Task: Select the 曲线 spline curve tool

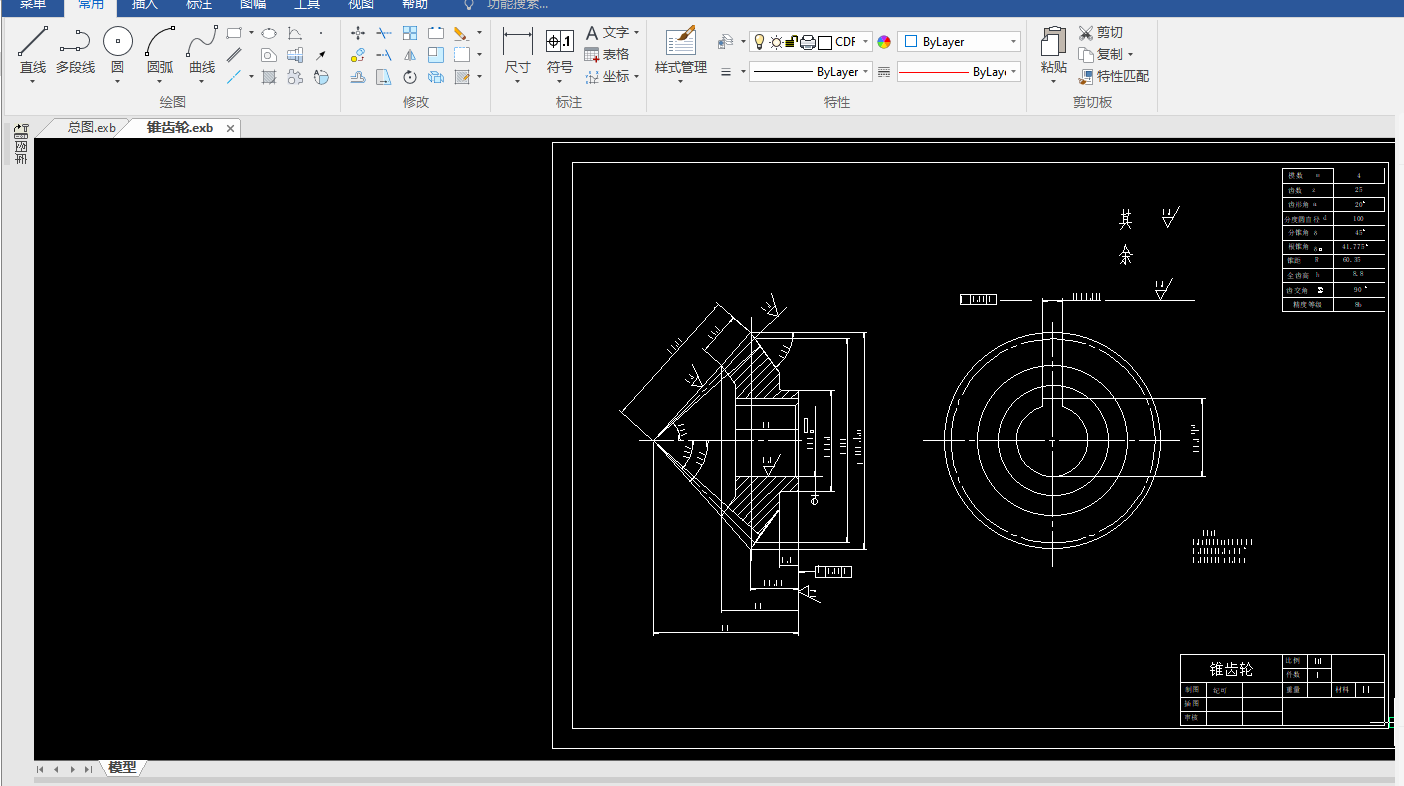Action: tap(202, 50)
